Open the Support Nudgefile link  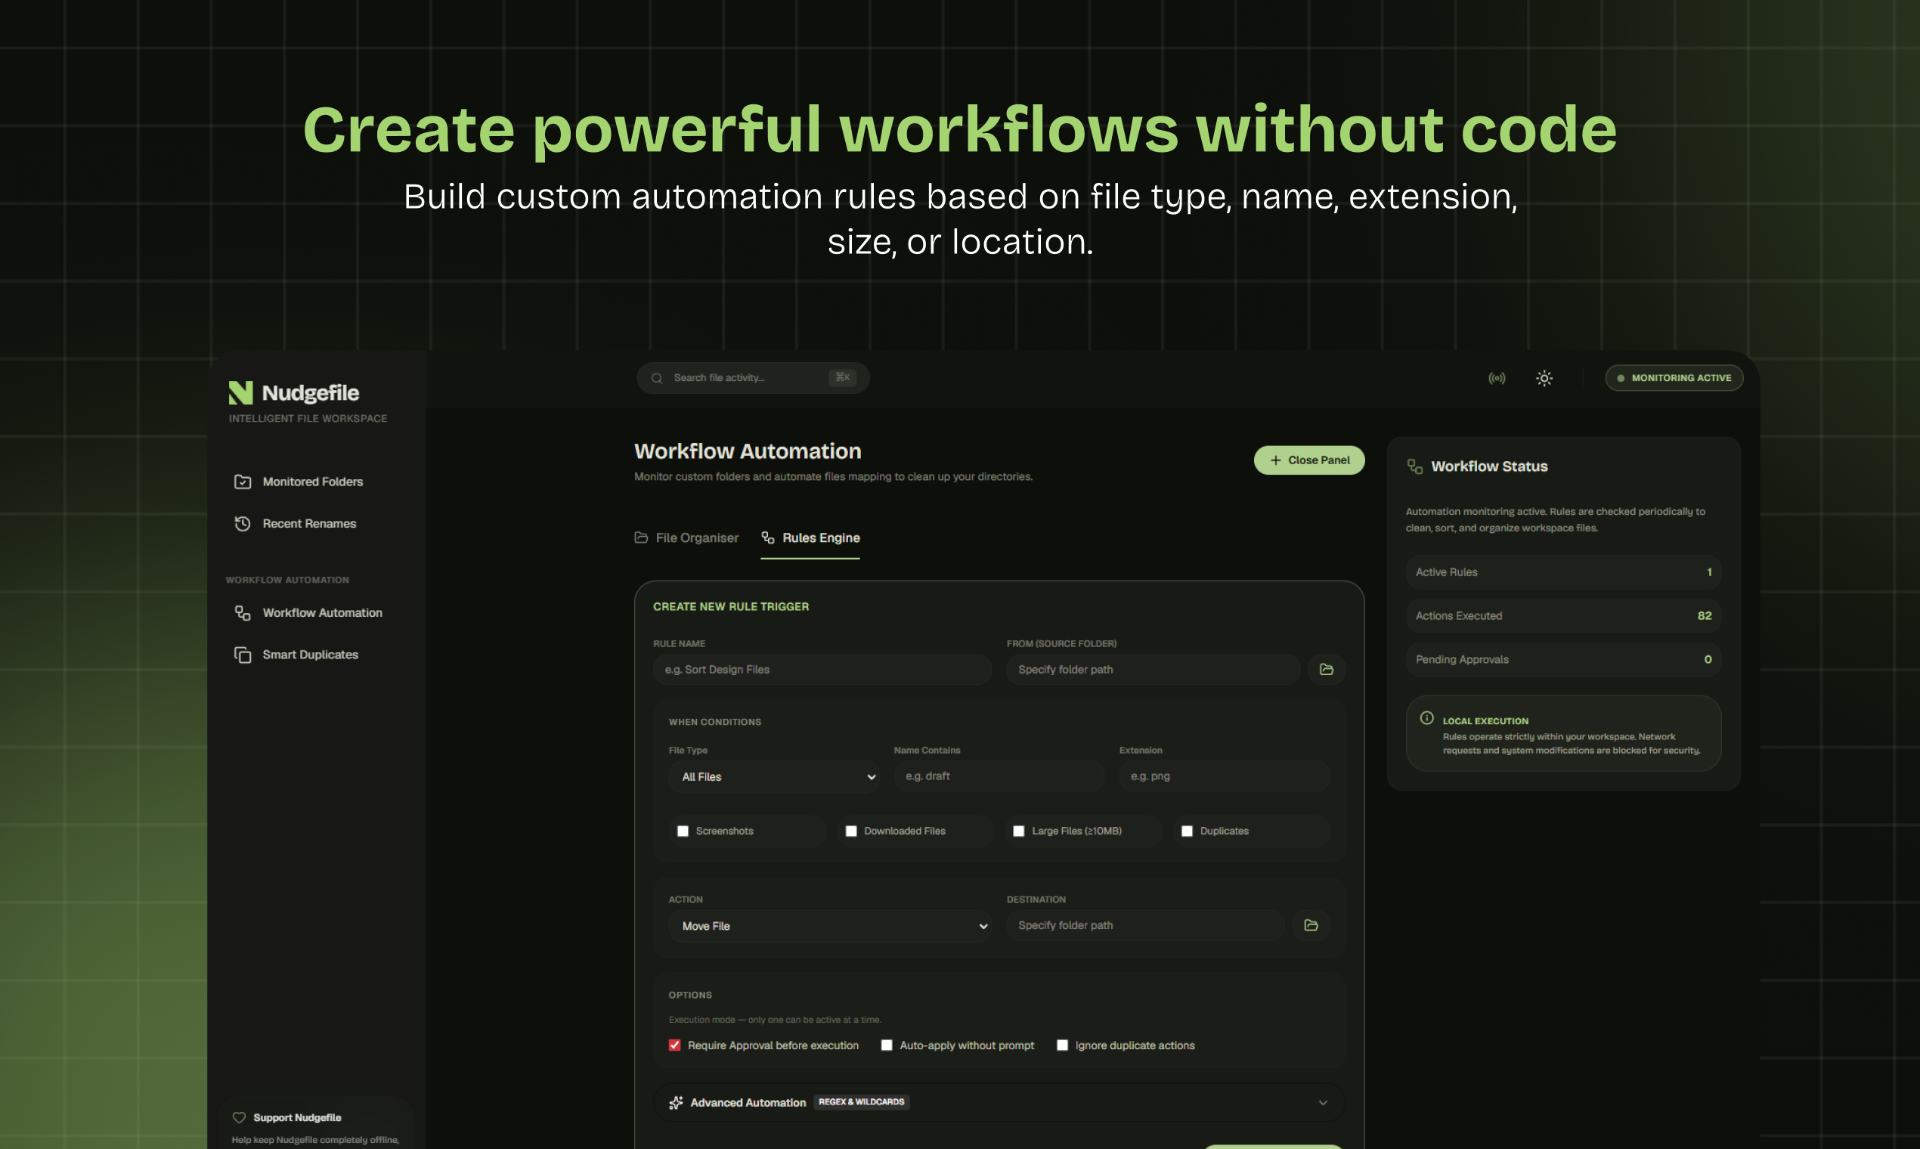click(297, 1118)
